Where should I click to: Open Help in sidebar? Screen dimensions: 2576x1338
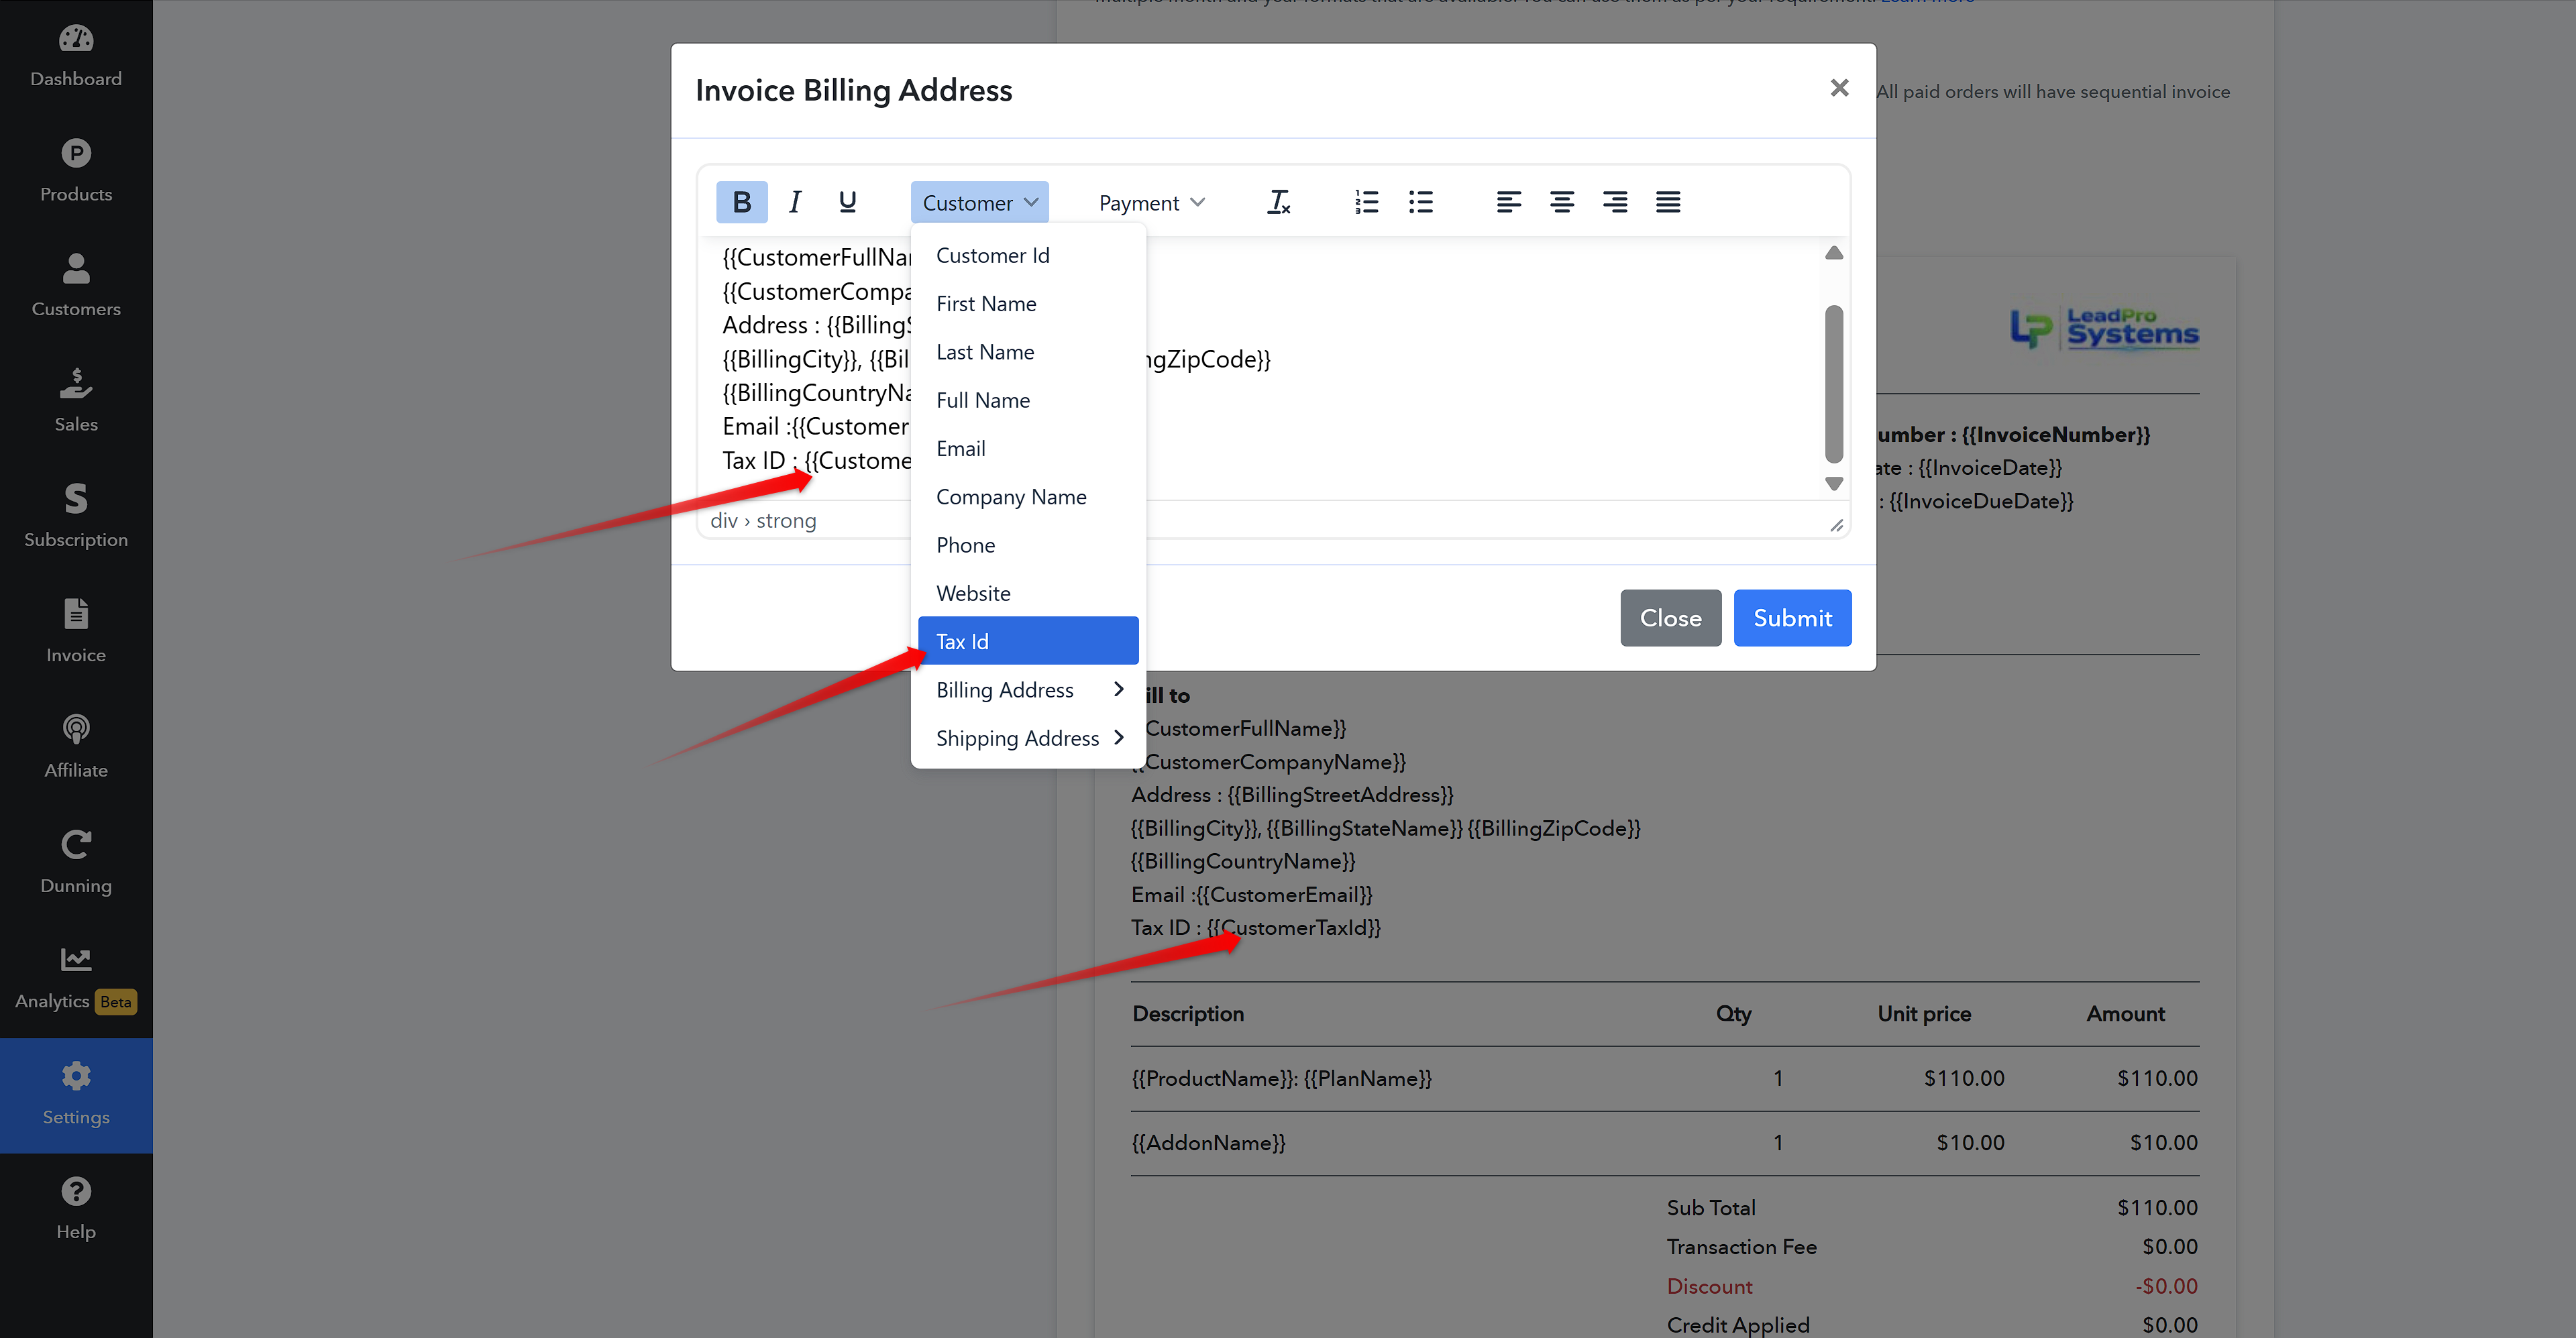click(x=76, y=1209)
